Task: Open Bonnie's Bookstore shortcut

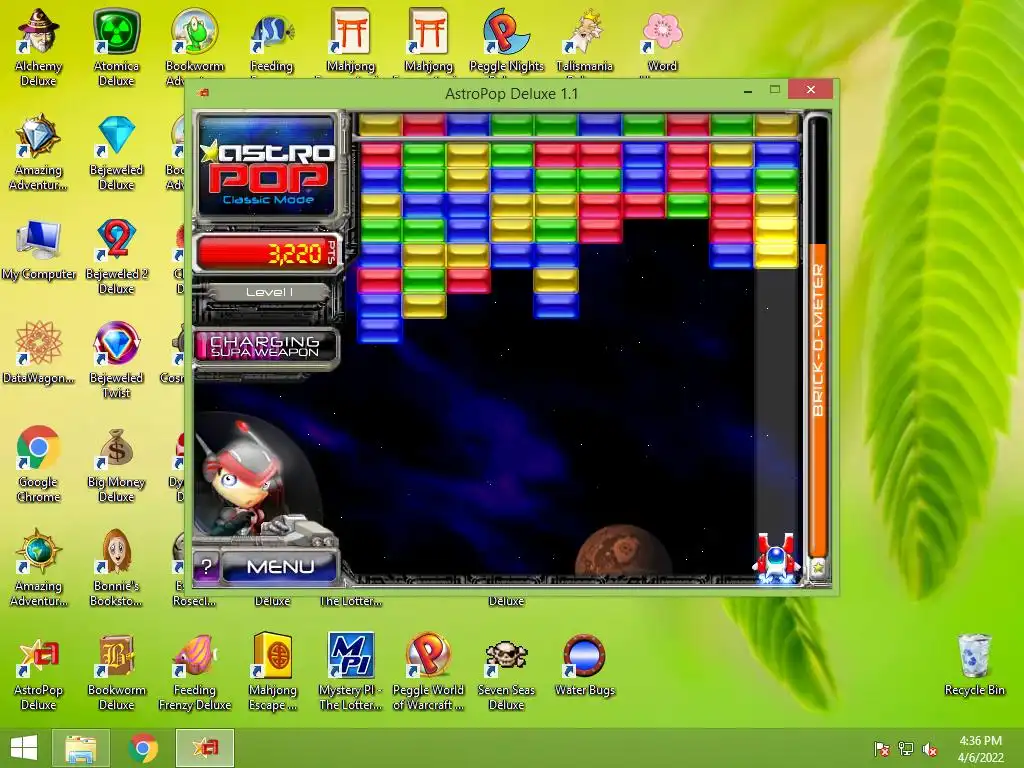Action: 116,567
